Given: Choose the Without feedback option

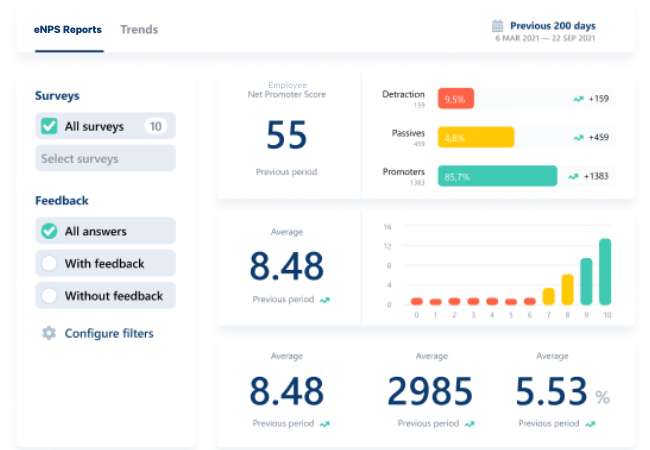Looking at the screenshot, I should (49, 295).
